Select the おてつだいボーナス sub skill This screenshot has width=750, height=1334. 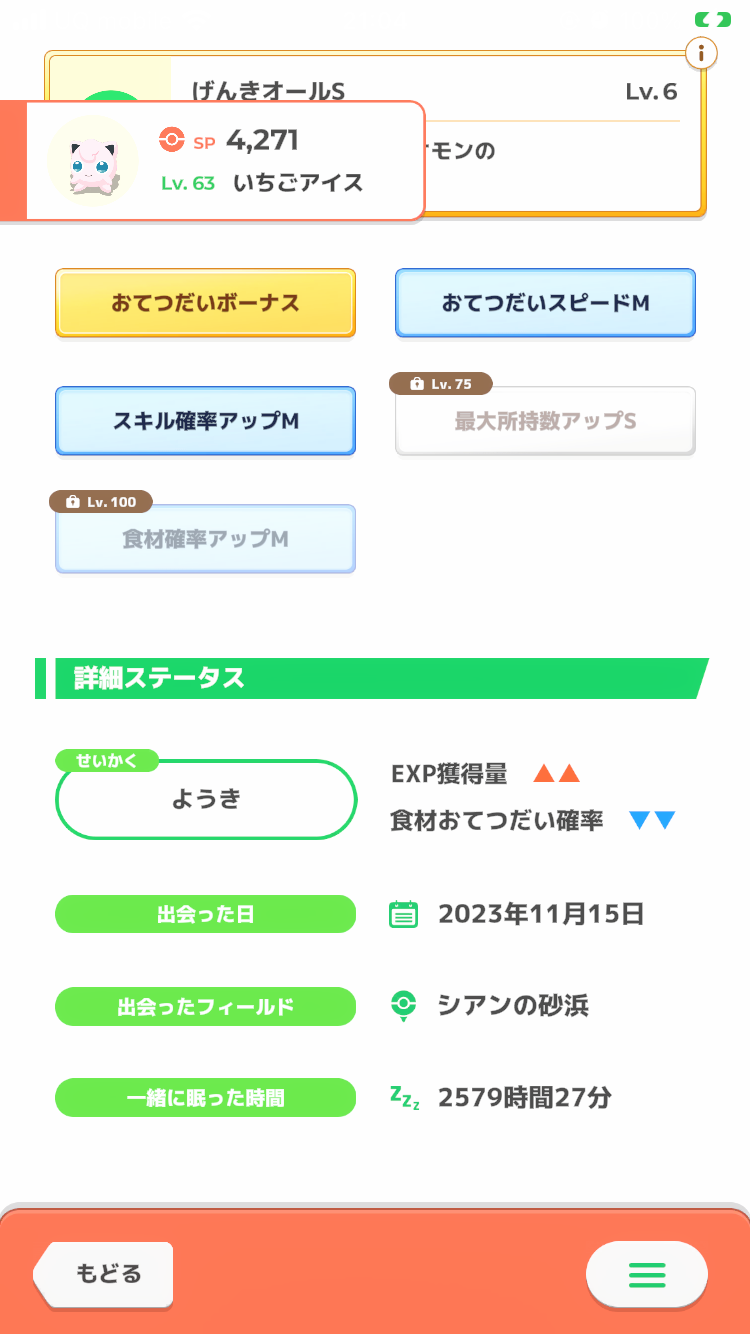pyautogui.click(x=205, y=303)
